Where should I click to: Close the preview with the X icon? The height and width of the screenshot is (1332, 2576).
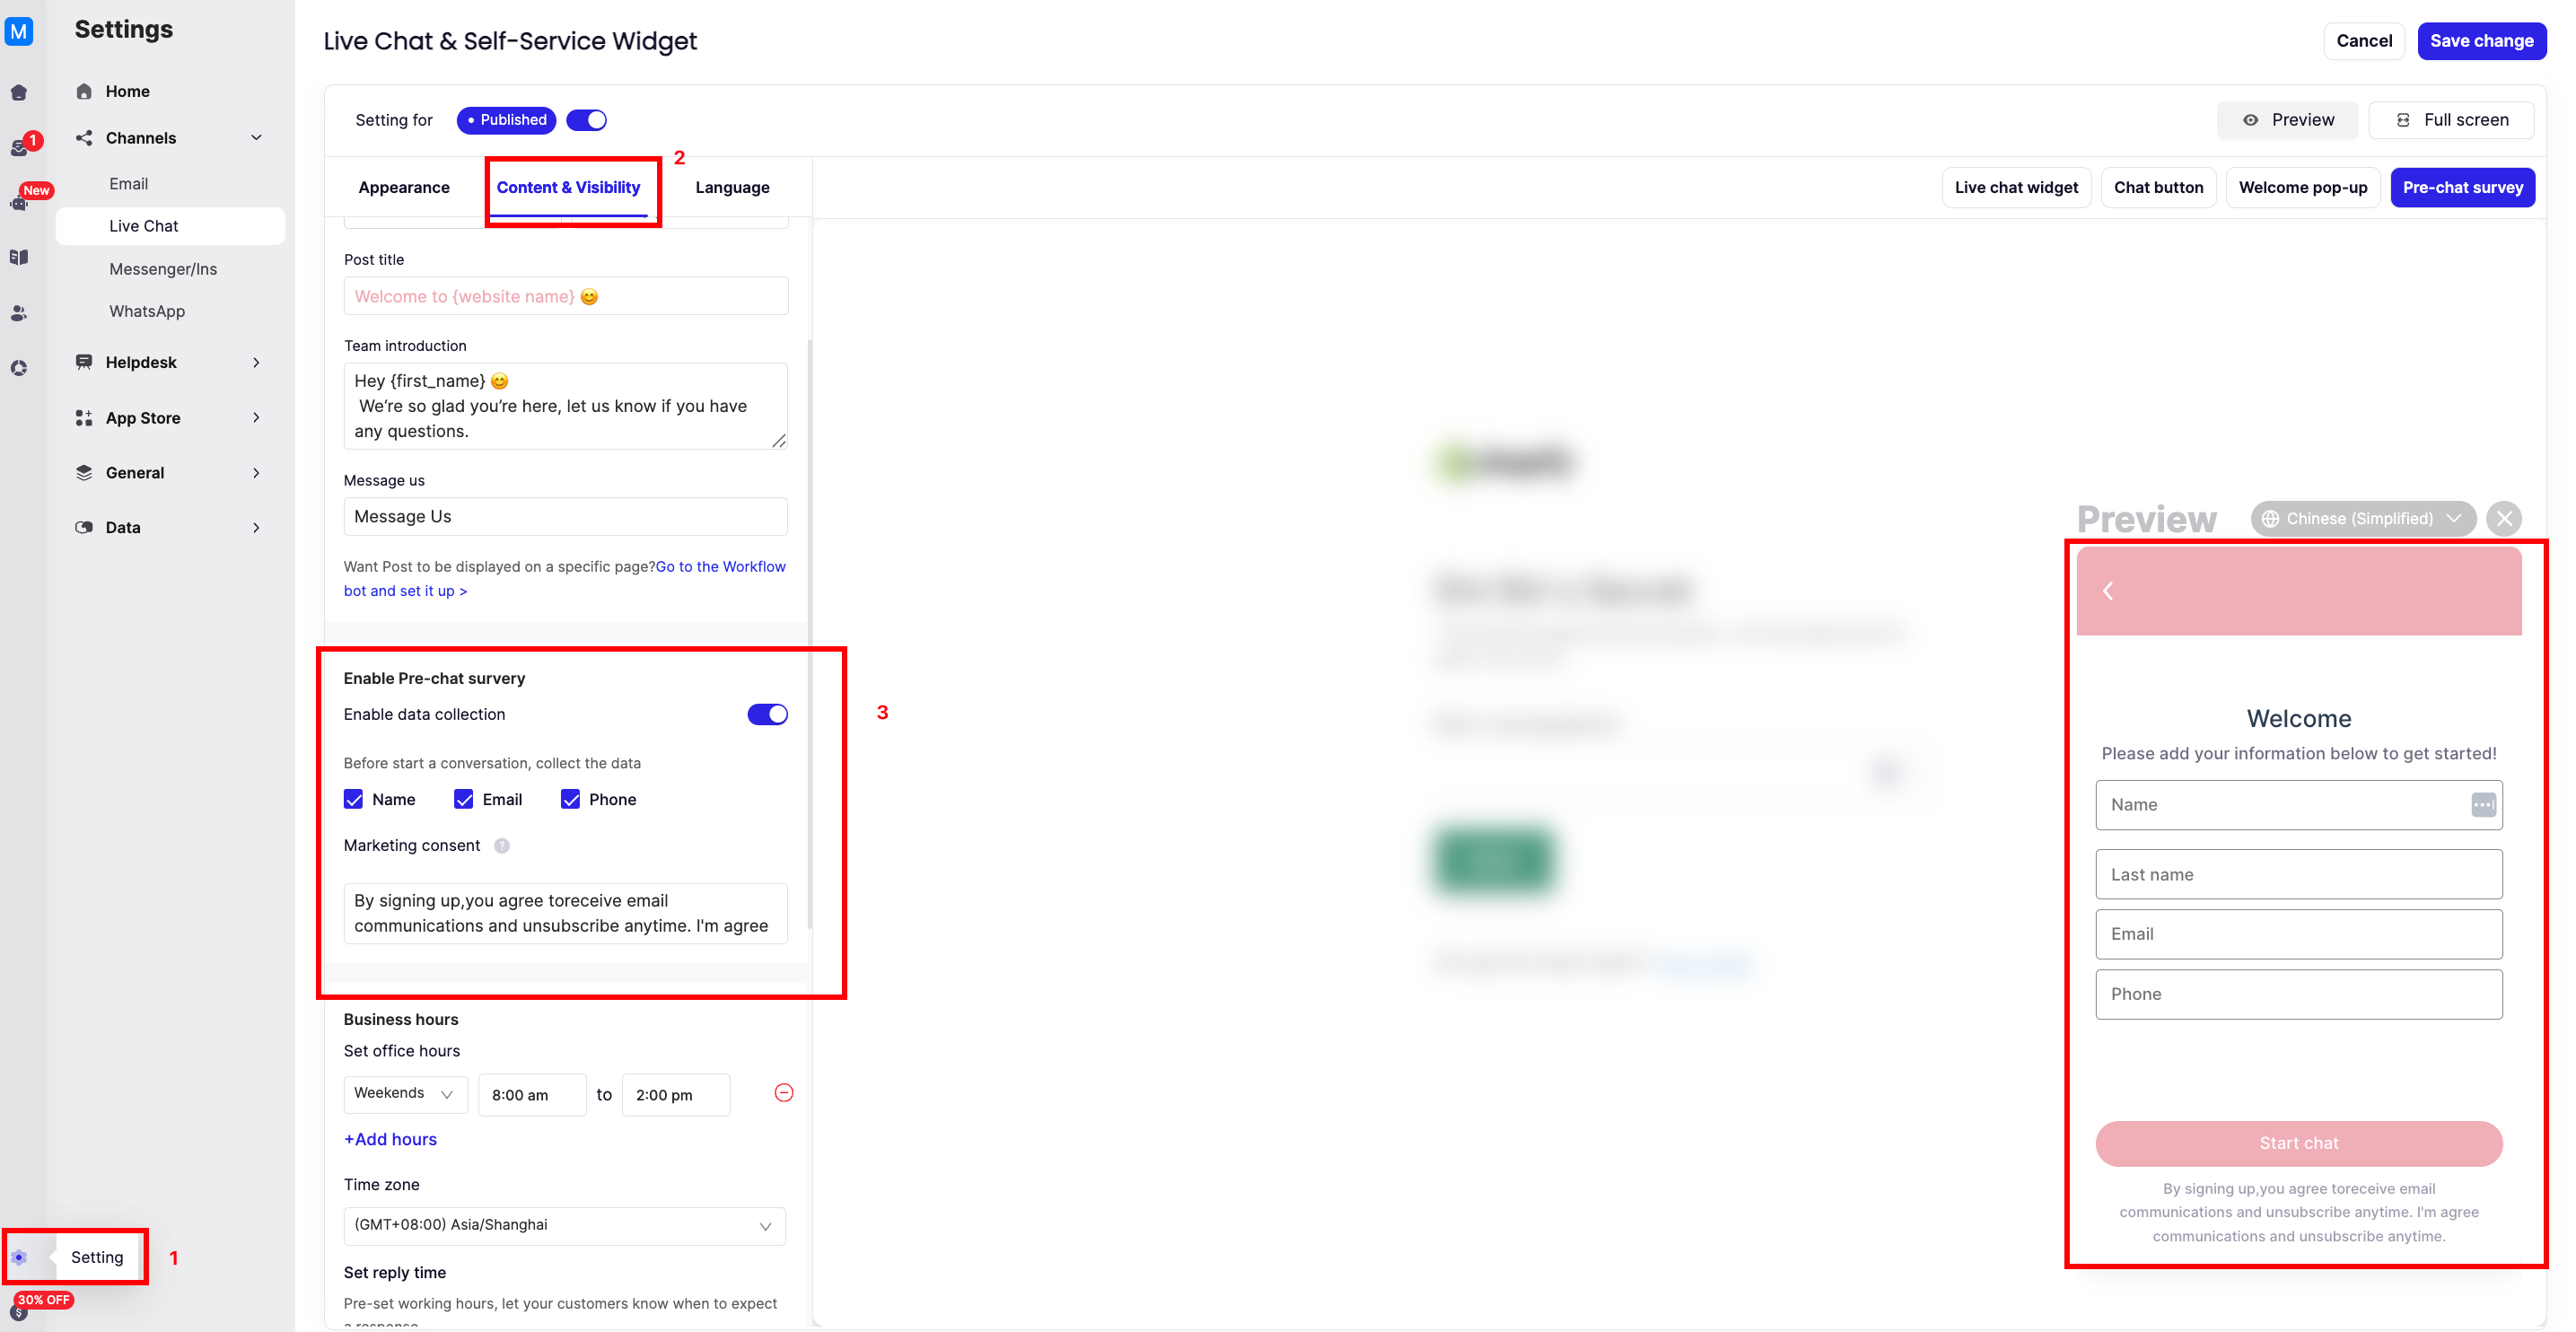point(2504,518)
